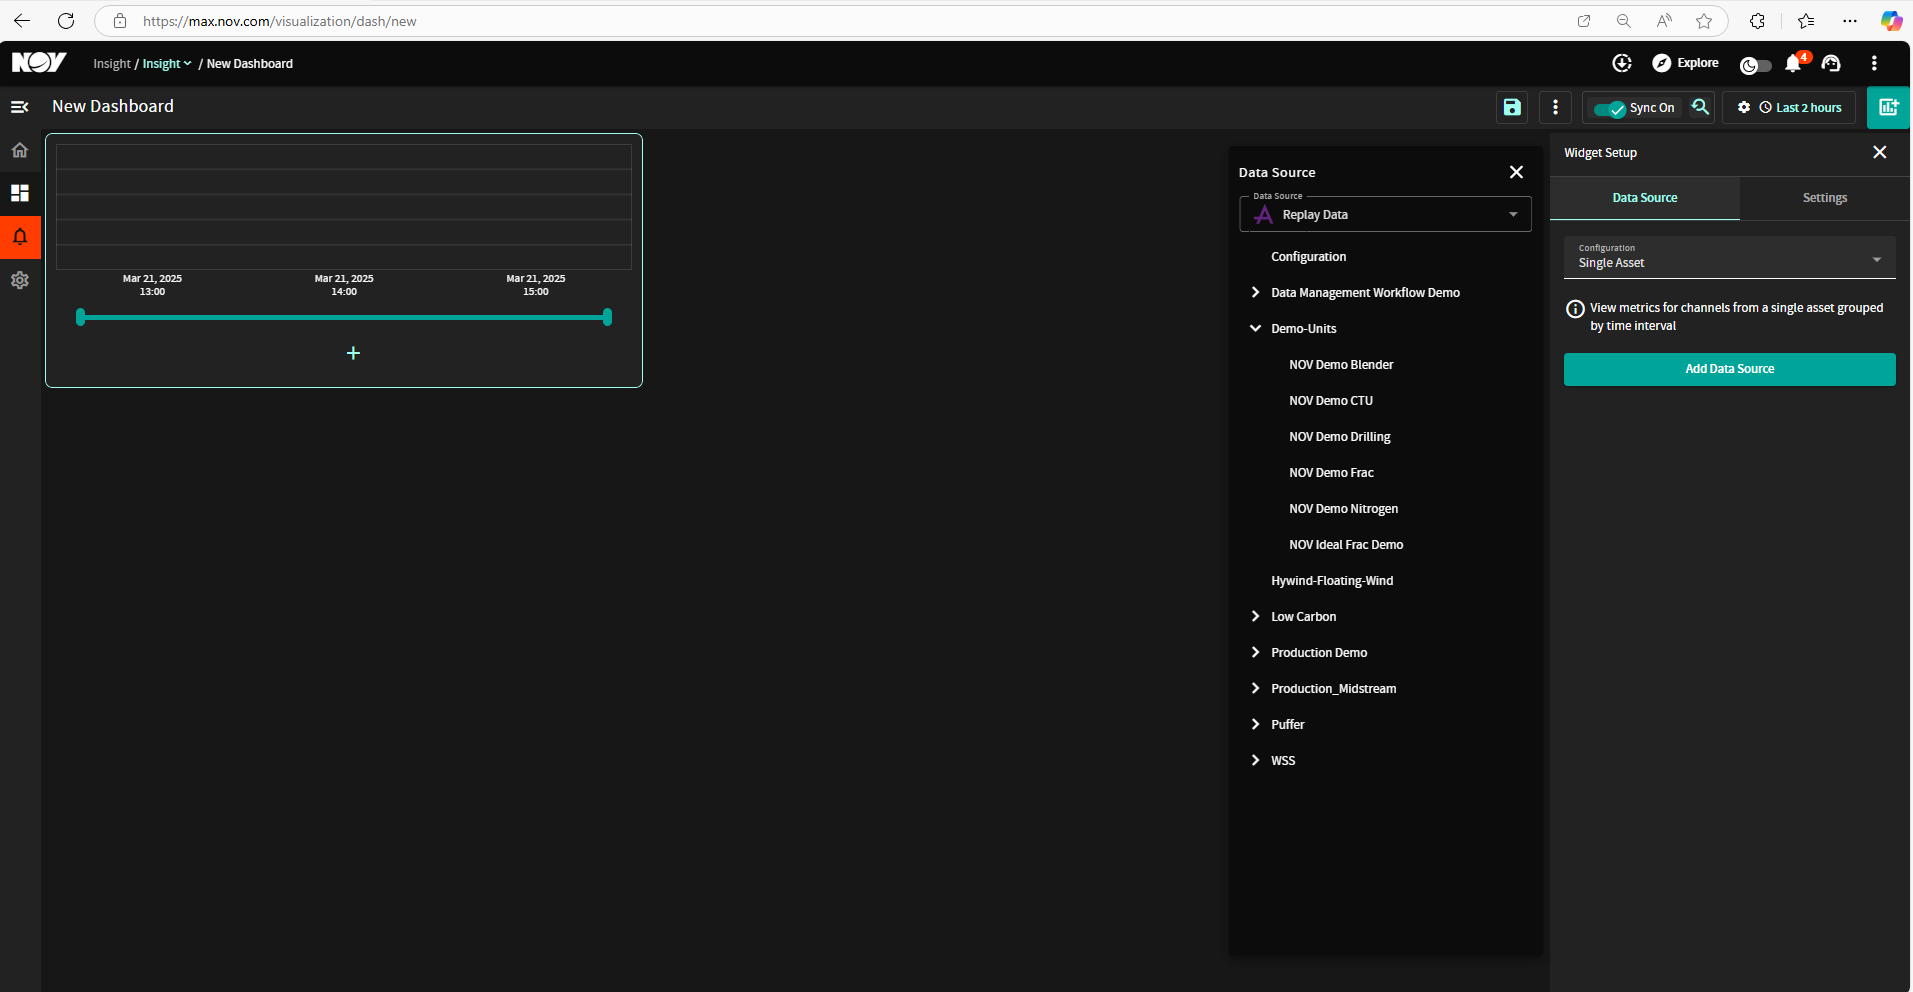Open the dashboard three-dot options menu
The height and width of the screenshot is (992, 1913).
[x=1555, y=107]
